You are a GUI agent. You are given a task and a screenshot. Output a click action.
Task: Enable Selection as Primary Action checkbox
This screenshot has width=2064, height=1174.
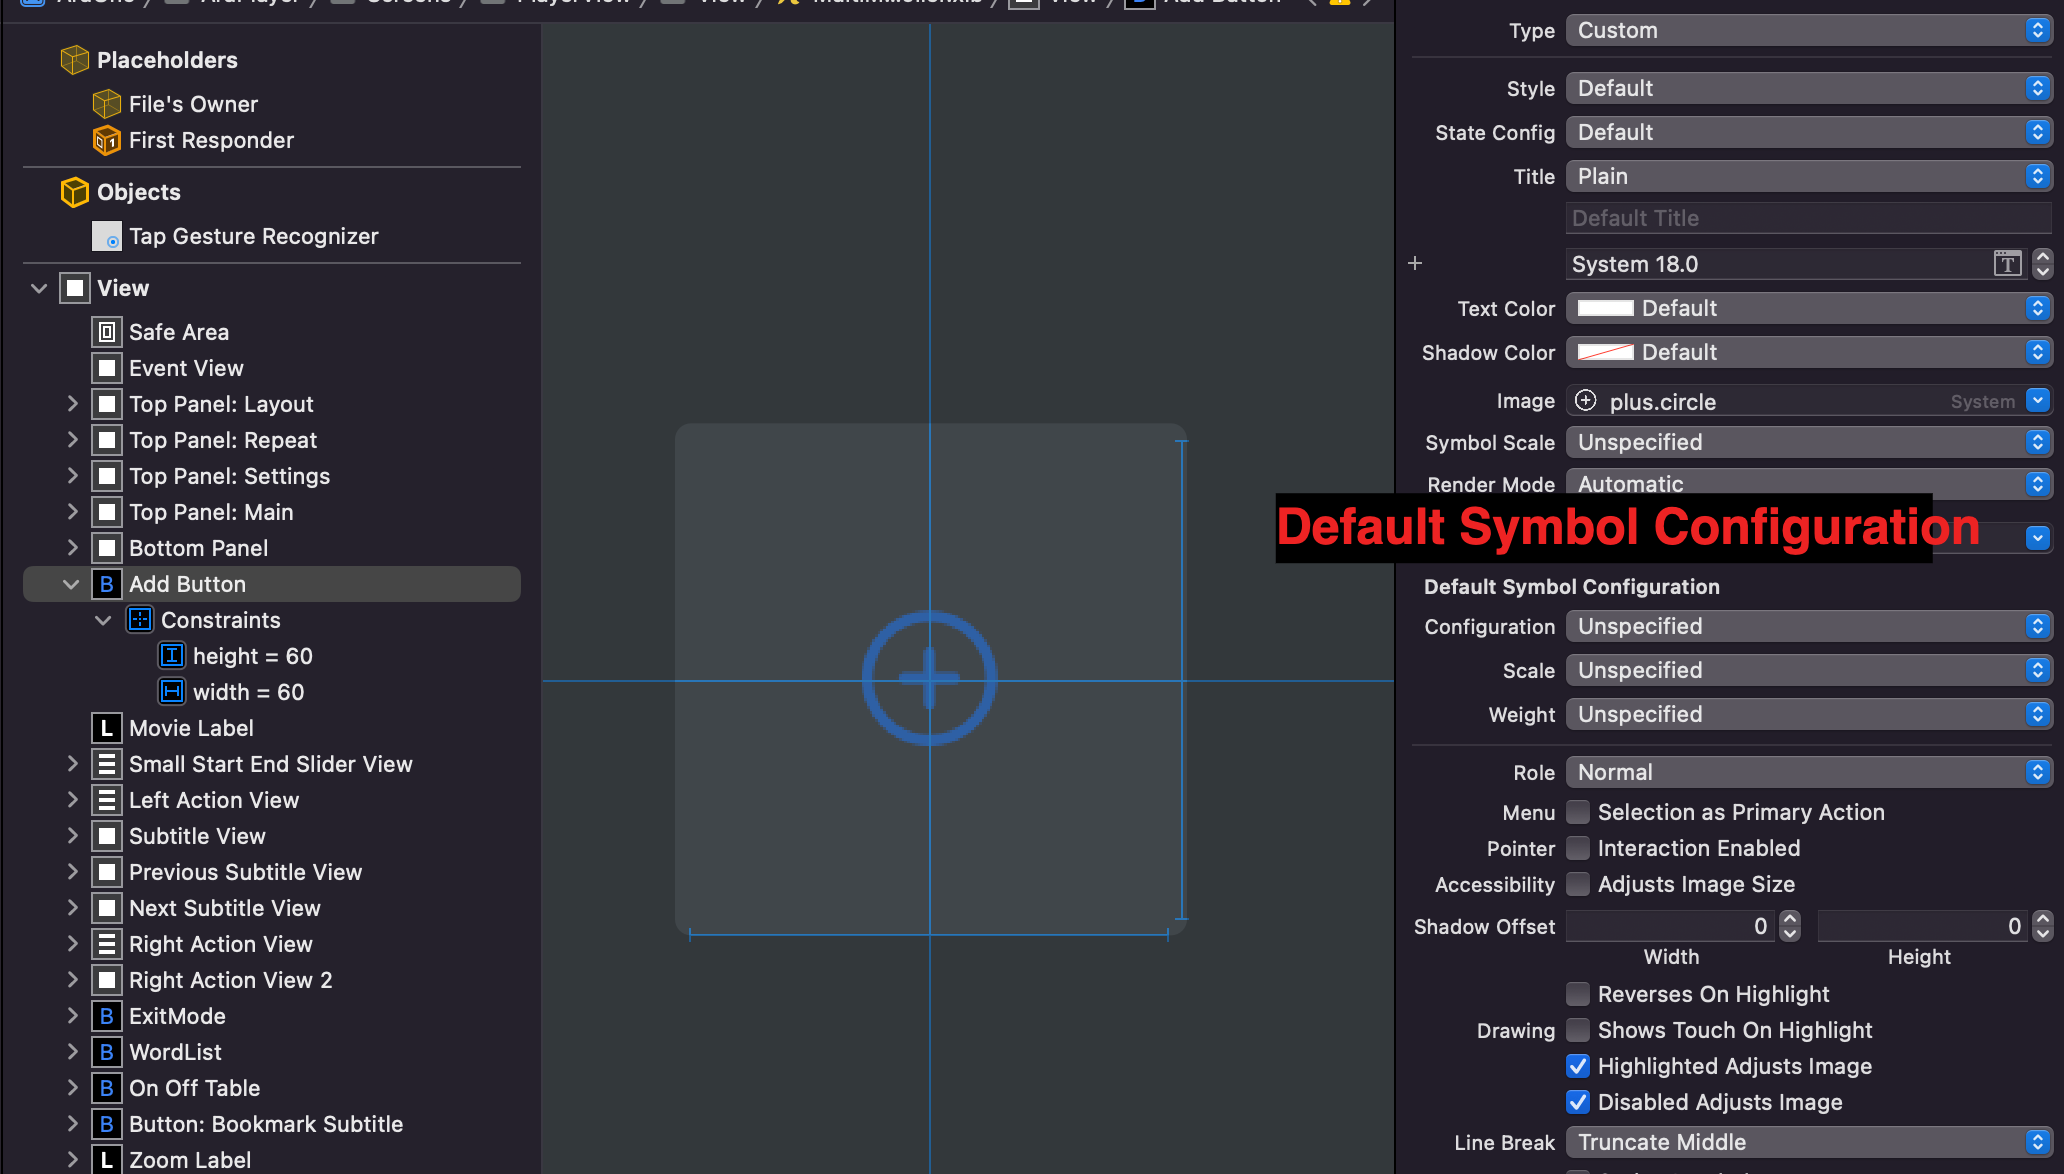coord(1578,812)
